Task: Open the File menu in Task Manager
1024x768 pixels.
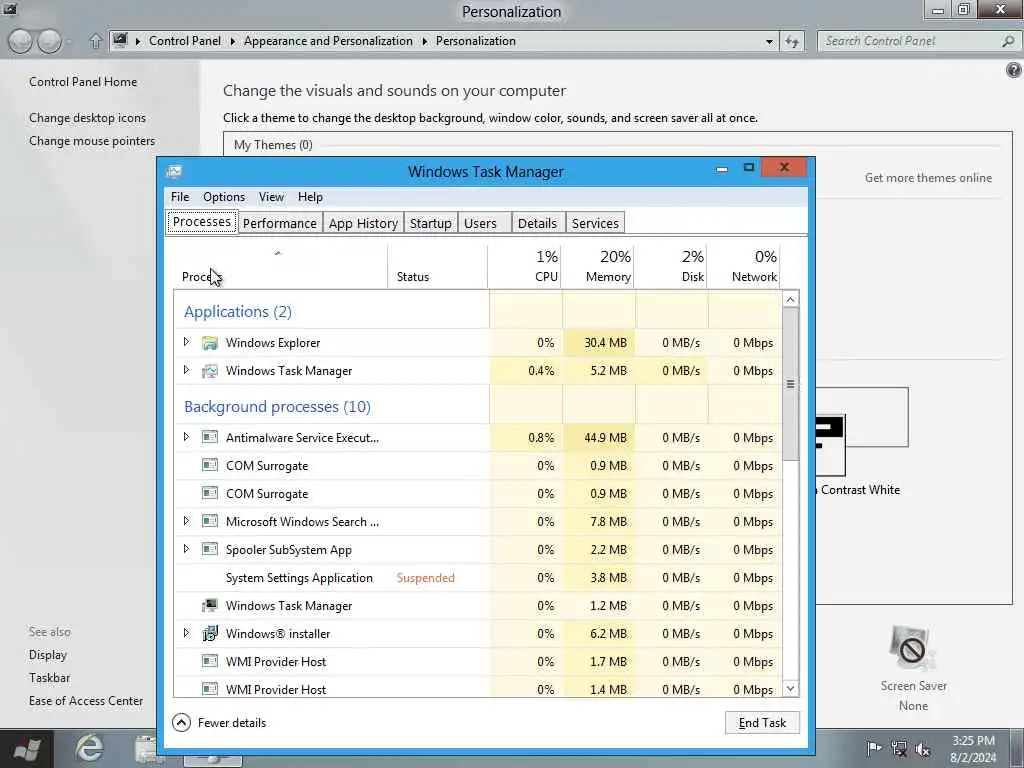Action: [180, 197]
